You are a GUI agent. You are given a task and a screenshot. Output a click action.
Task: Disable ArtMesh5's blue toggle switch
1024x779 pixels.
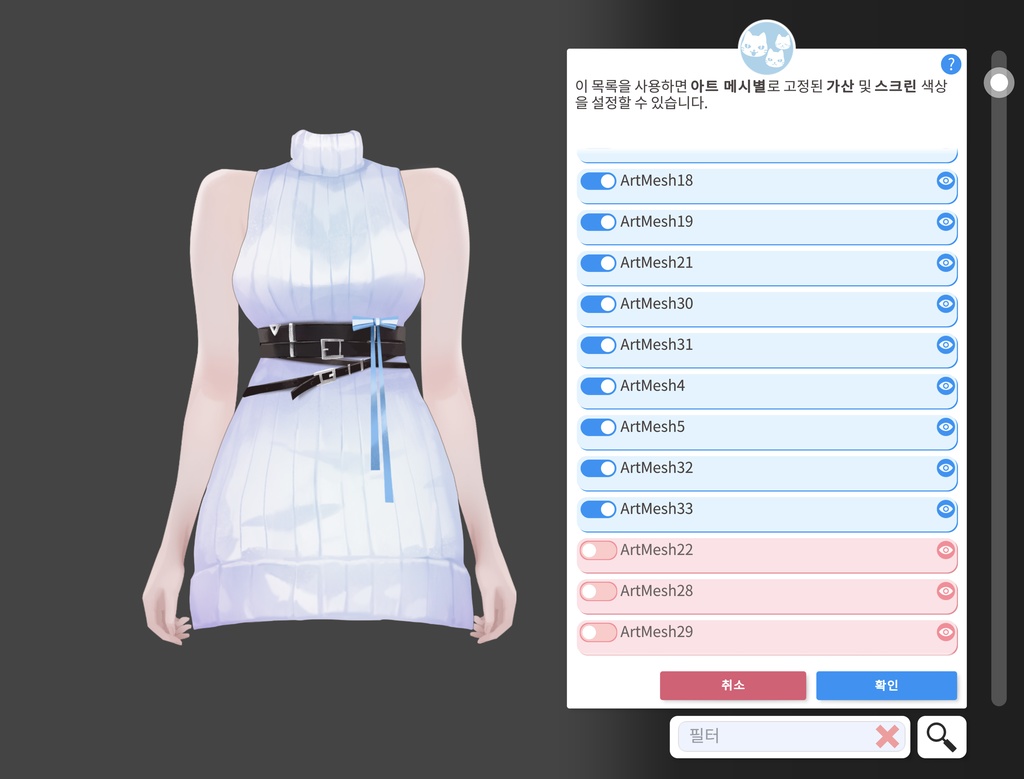coord(598,427)
